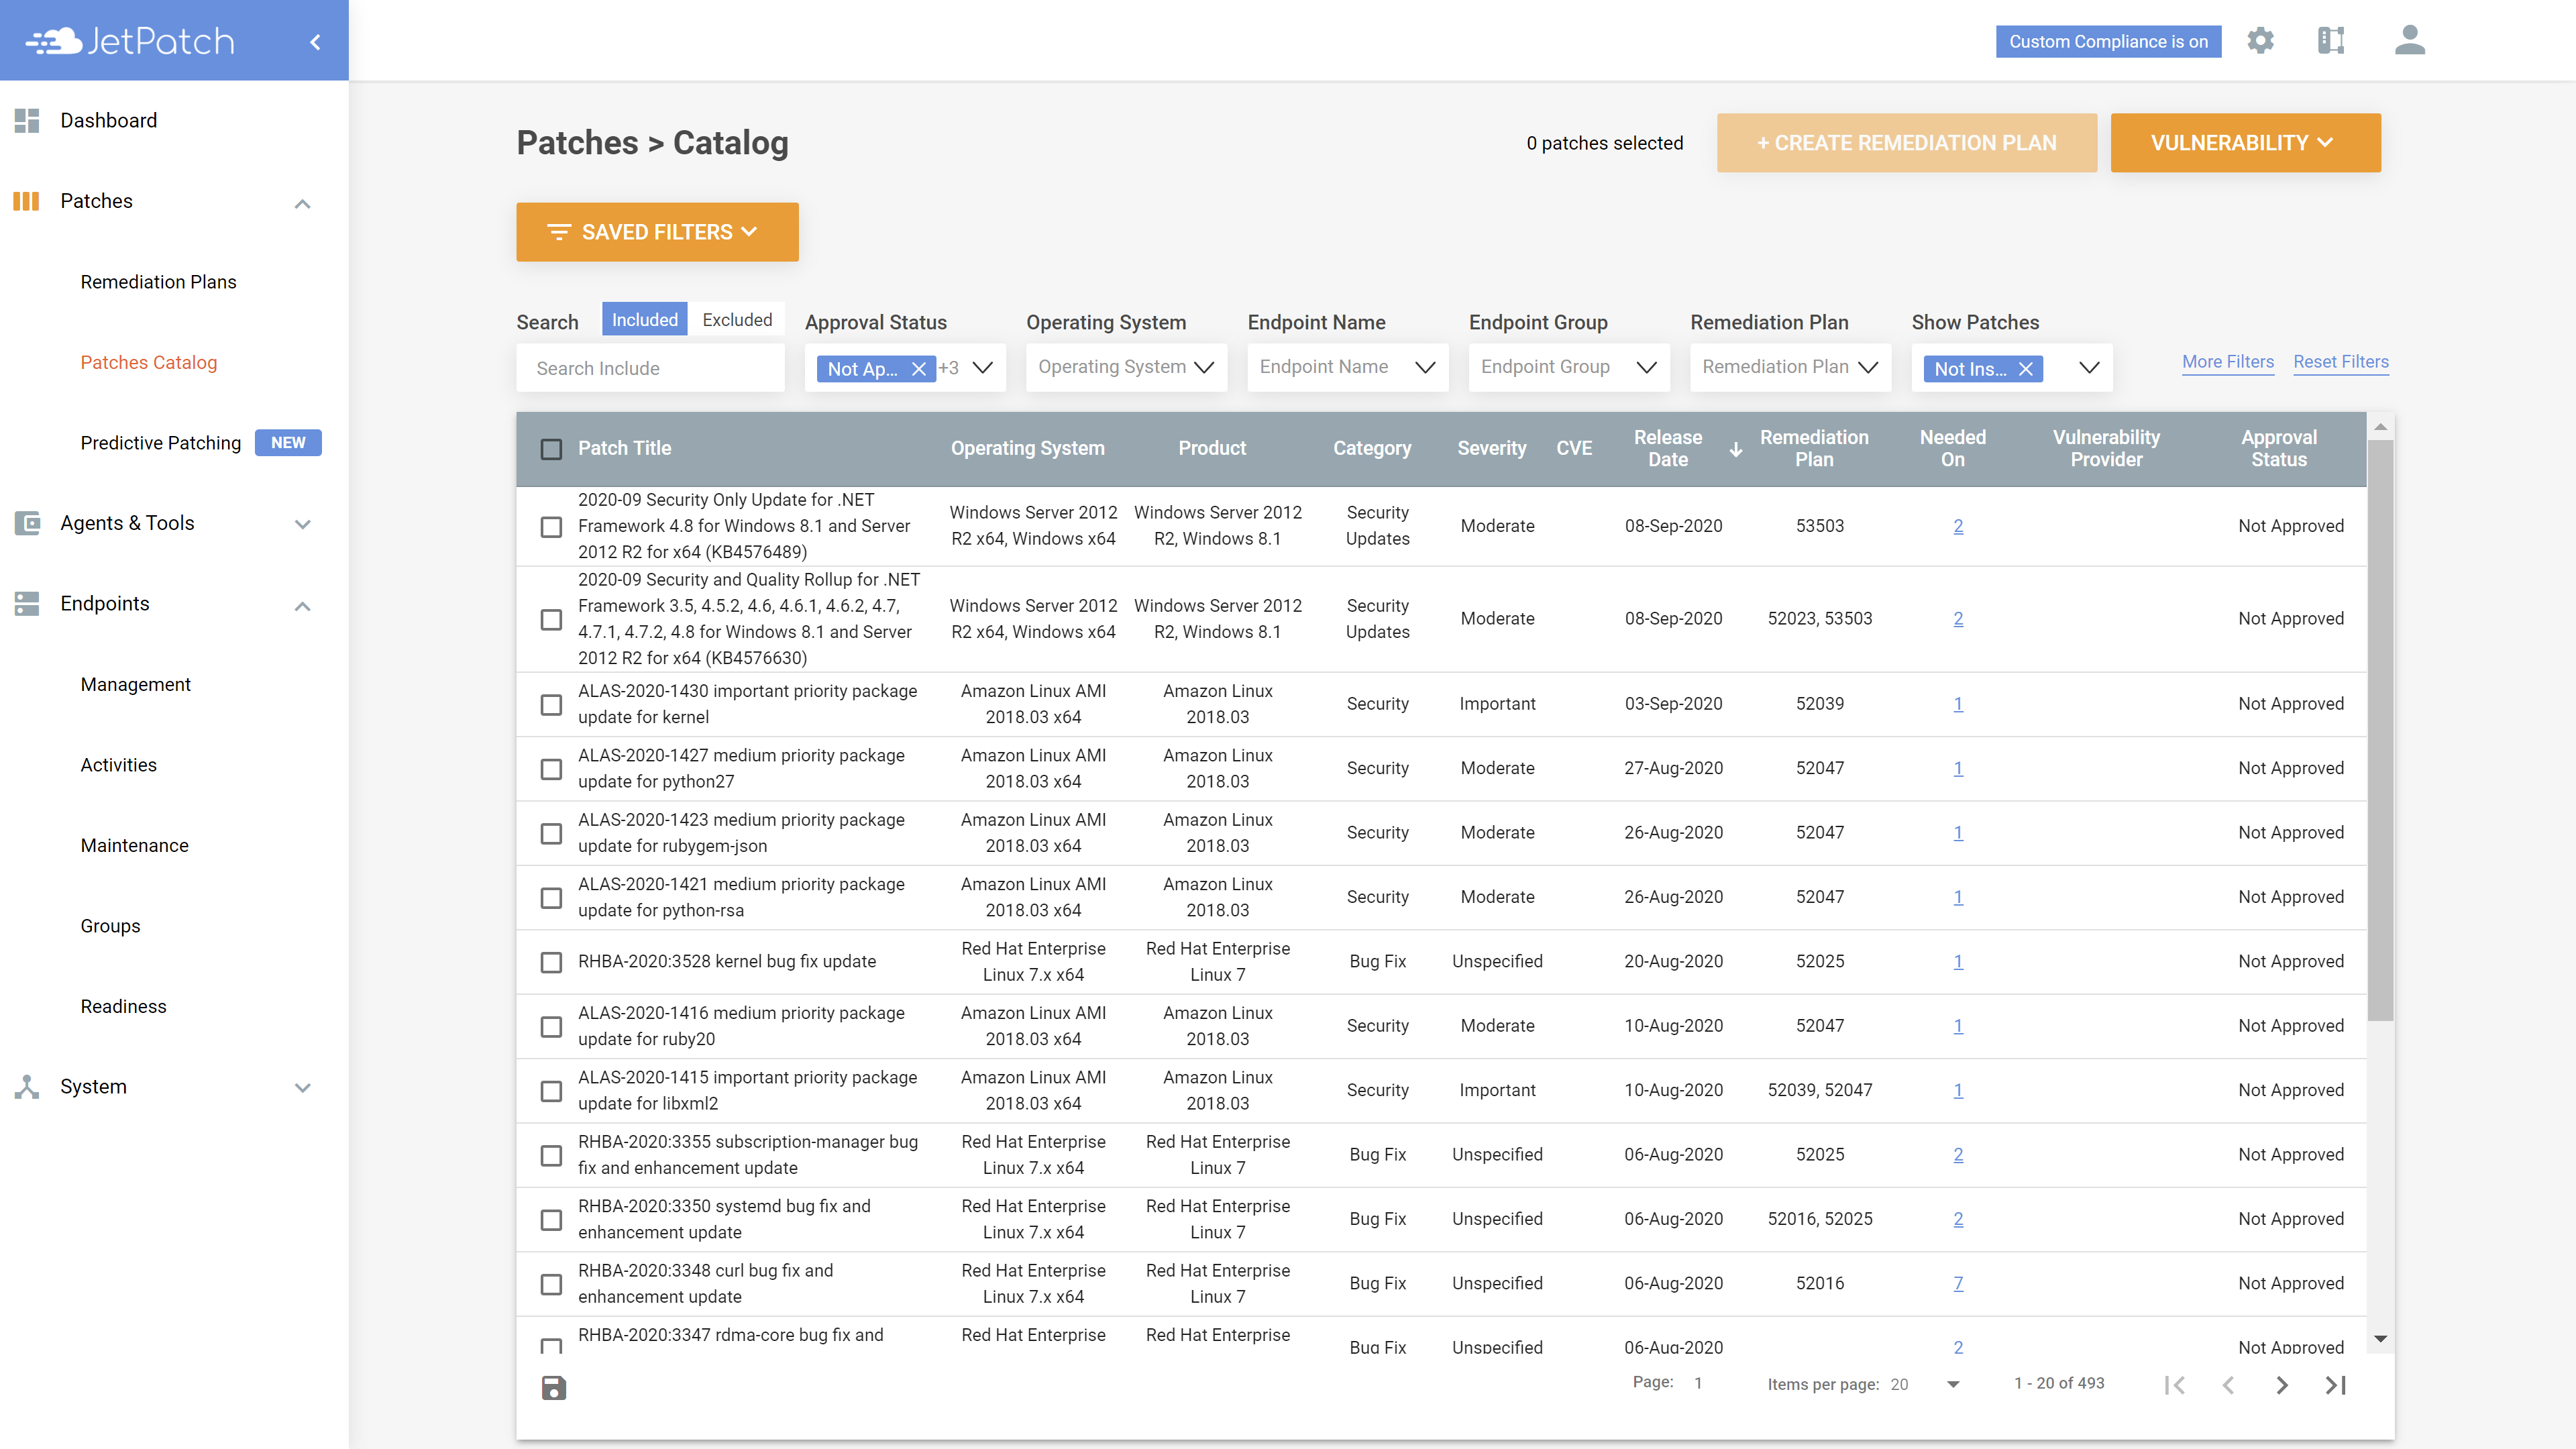This screenshot has height=1449, width=2576.
Task: Expand the Approval Status dropdown
Action: (x=983, y=368)
